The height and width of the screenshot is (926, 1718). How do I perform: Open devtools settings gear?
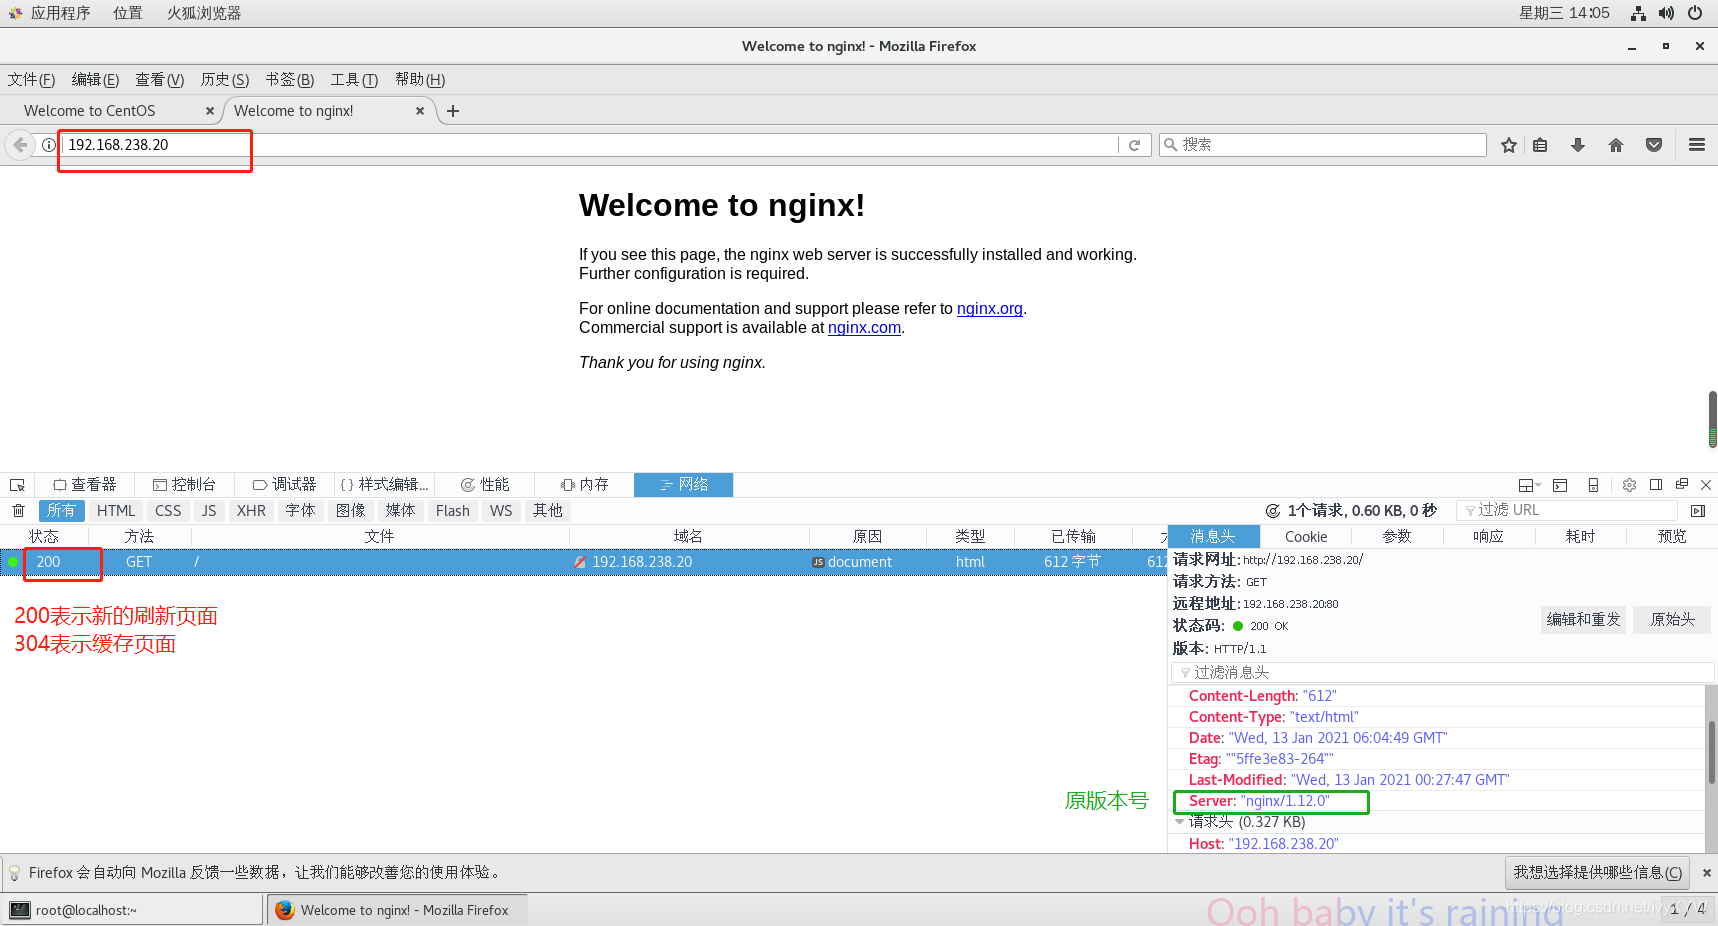coord(1629,485)
